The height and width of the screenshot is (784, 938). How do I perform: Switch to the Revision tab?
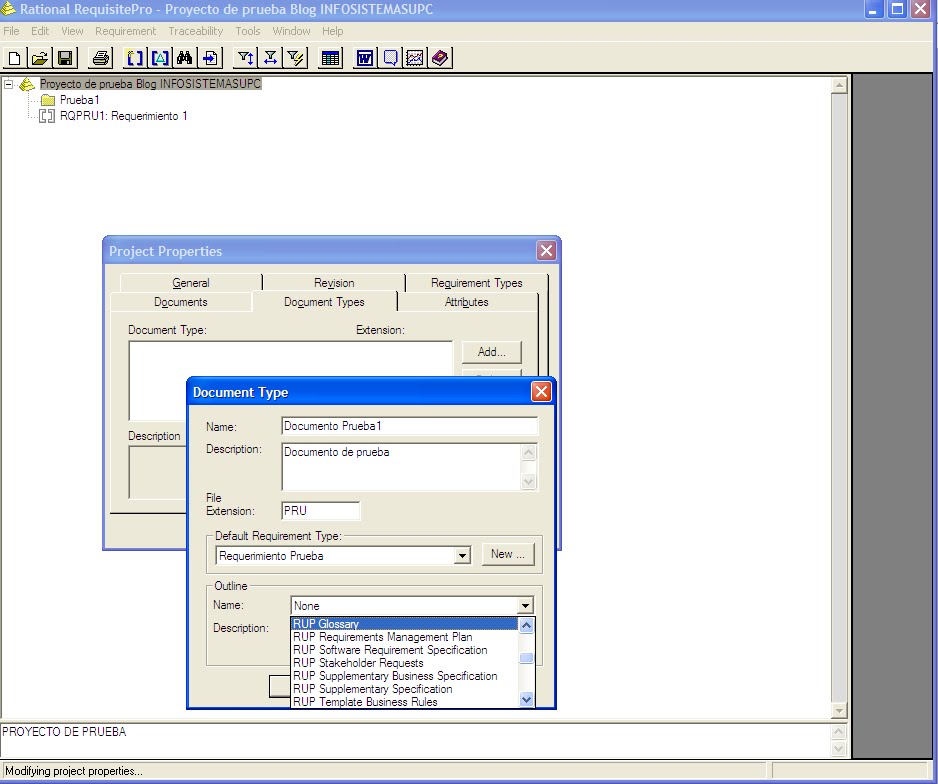click(x=334, y=283)
